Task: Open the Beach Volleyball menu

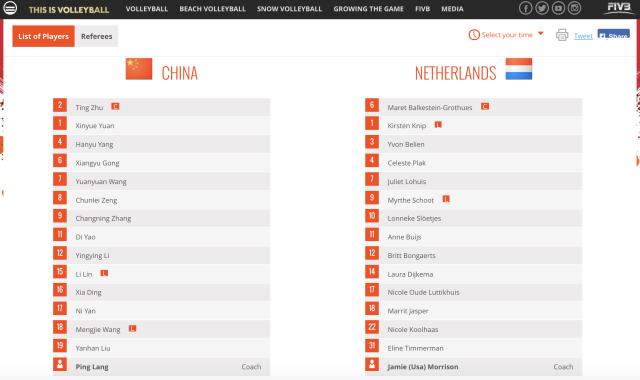Action: [x=212, y=9]
